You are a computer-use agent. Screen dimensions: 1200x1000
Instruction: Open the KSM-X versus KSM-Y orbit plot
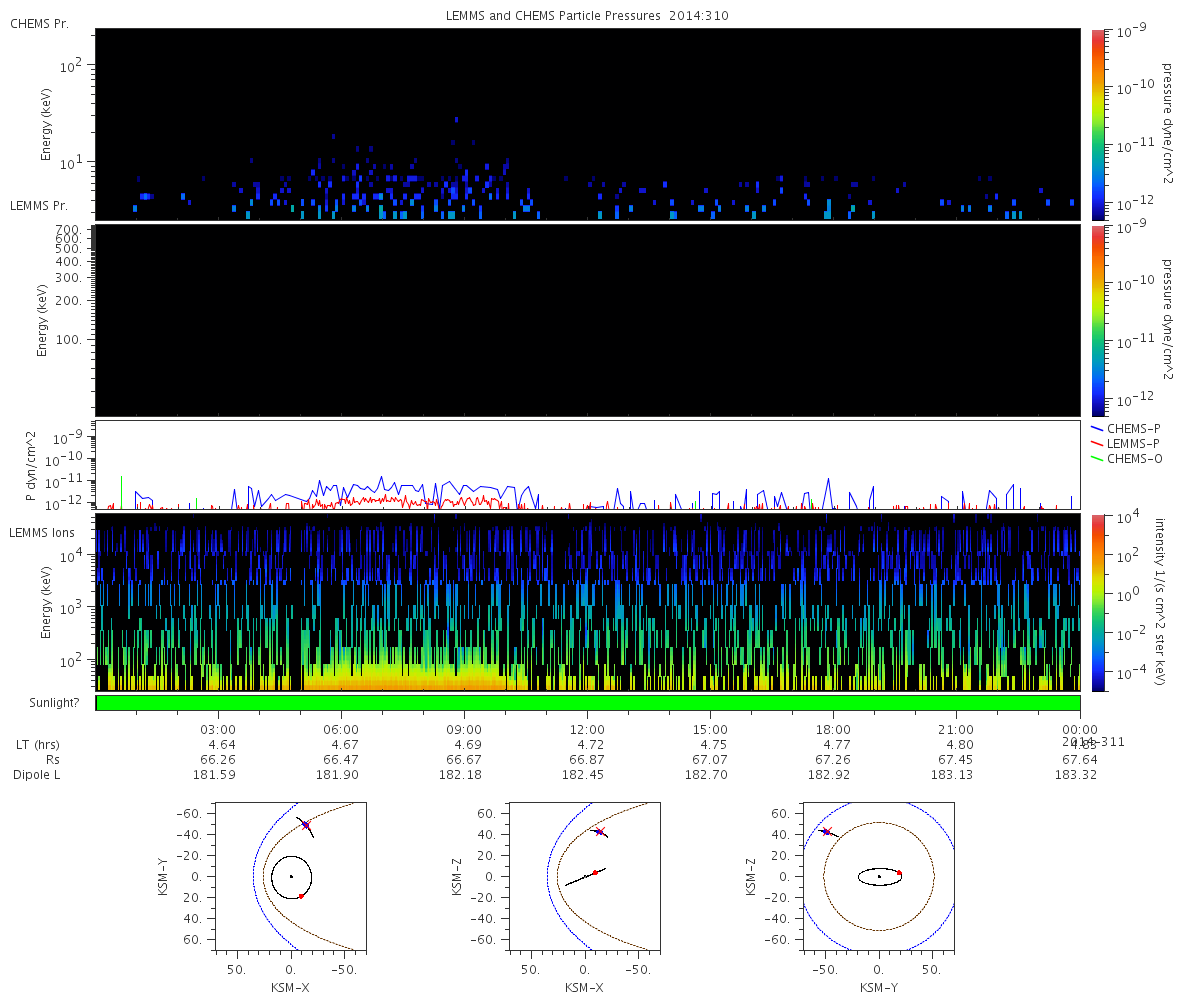[x=291, y=876]
